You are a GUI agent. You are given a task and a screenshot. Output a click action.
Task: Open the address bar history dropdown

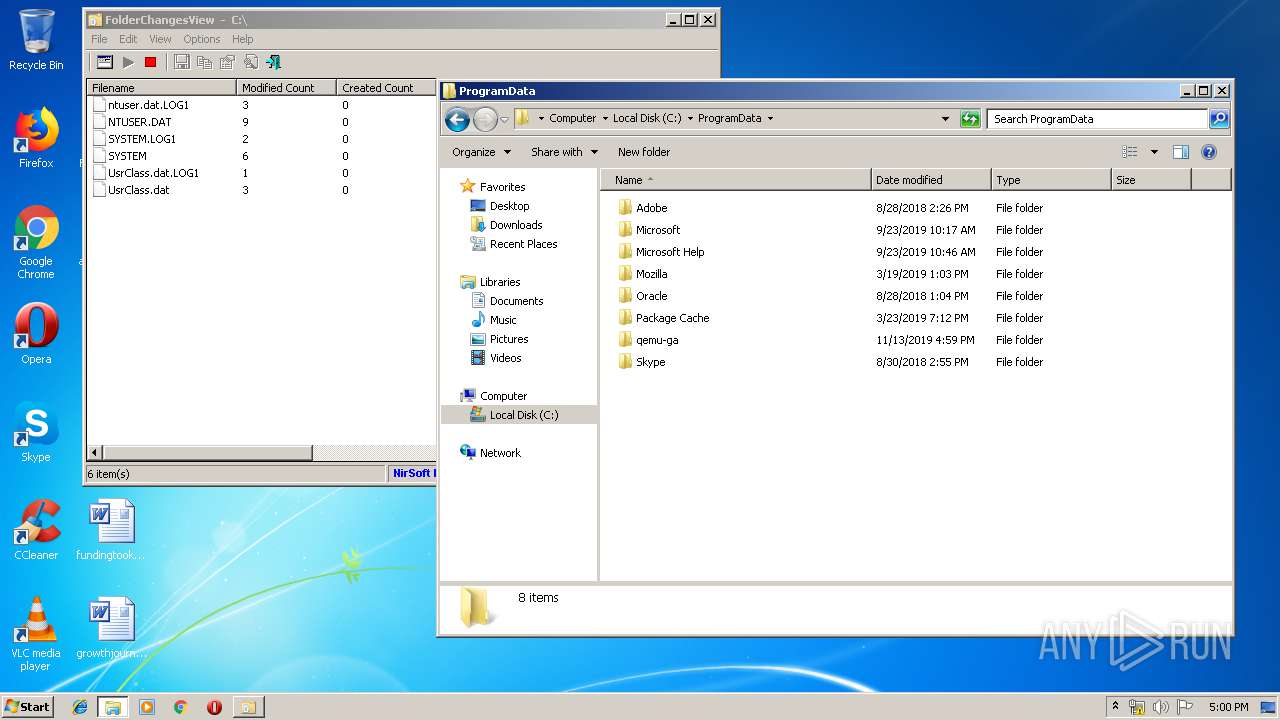pos(945,118)
